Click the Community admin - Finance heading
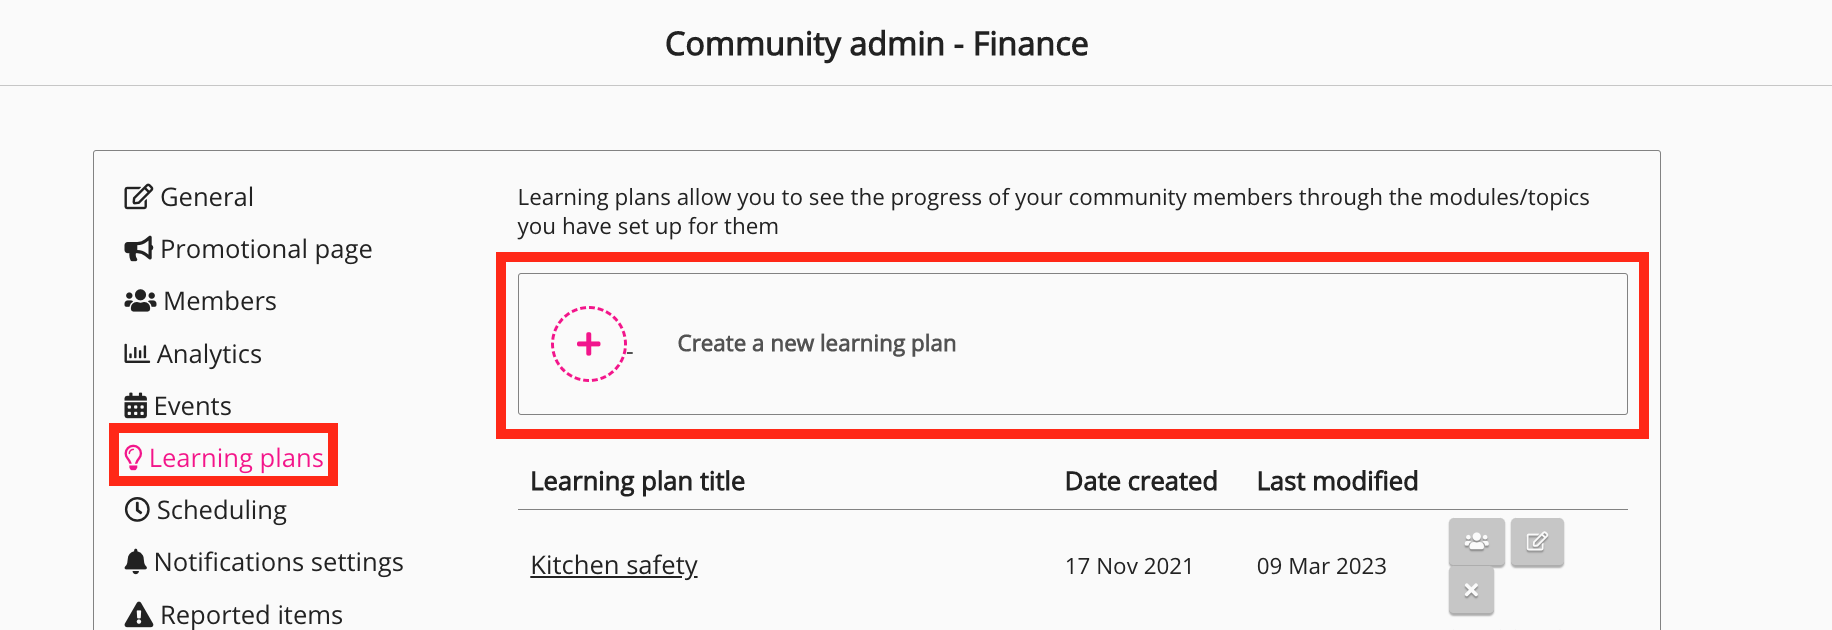This screenshot has width=1832, height=630. 876,44
